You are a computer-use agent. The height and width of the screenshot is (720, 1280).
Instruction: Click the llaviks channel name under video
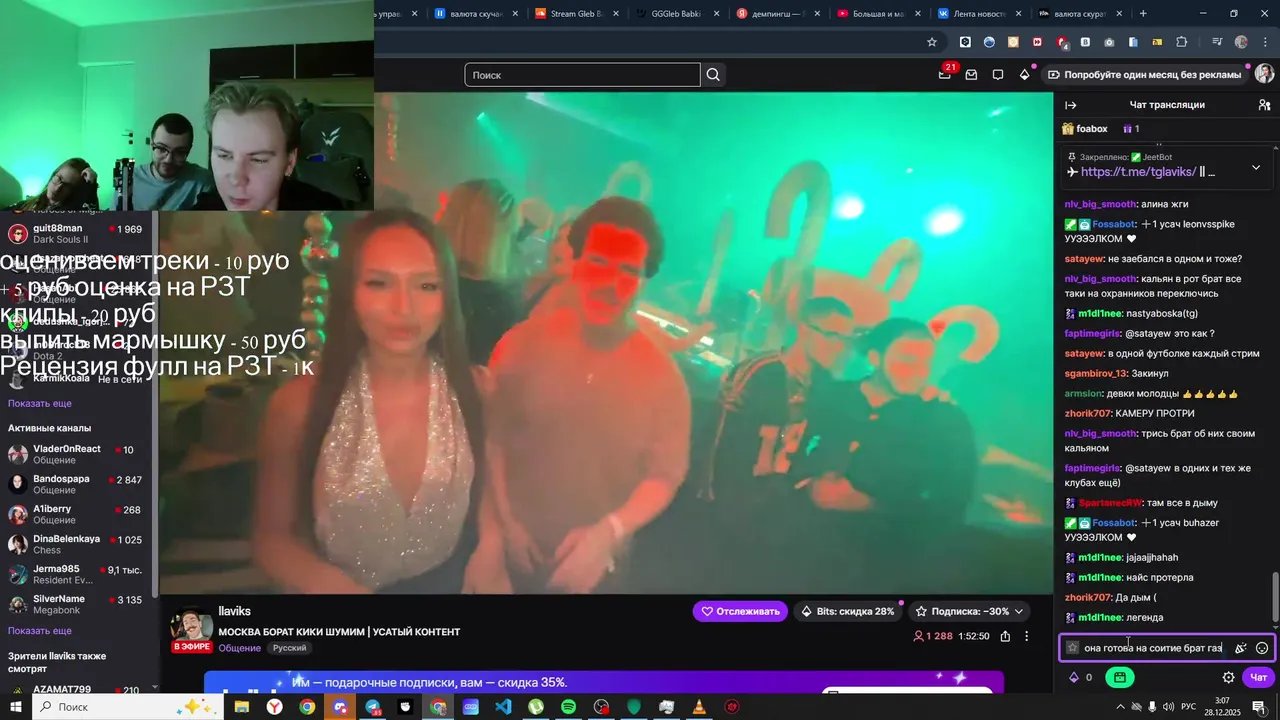[234, 611]
